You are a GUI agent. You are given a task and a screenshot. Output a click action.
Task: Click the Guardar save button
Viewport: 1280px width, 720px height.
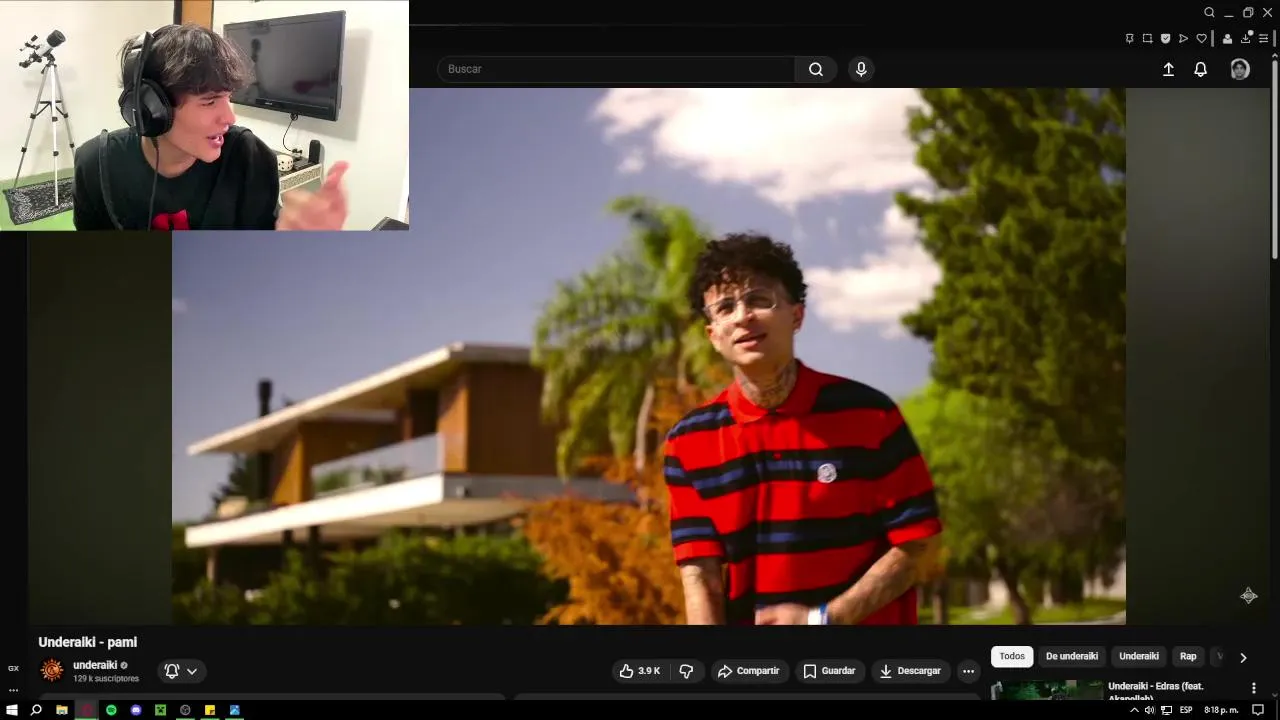pyautogui.click(x=830, y=671)
